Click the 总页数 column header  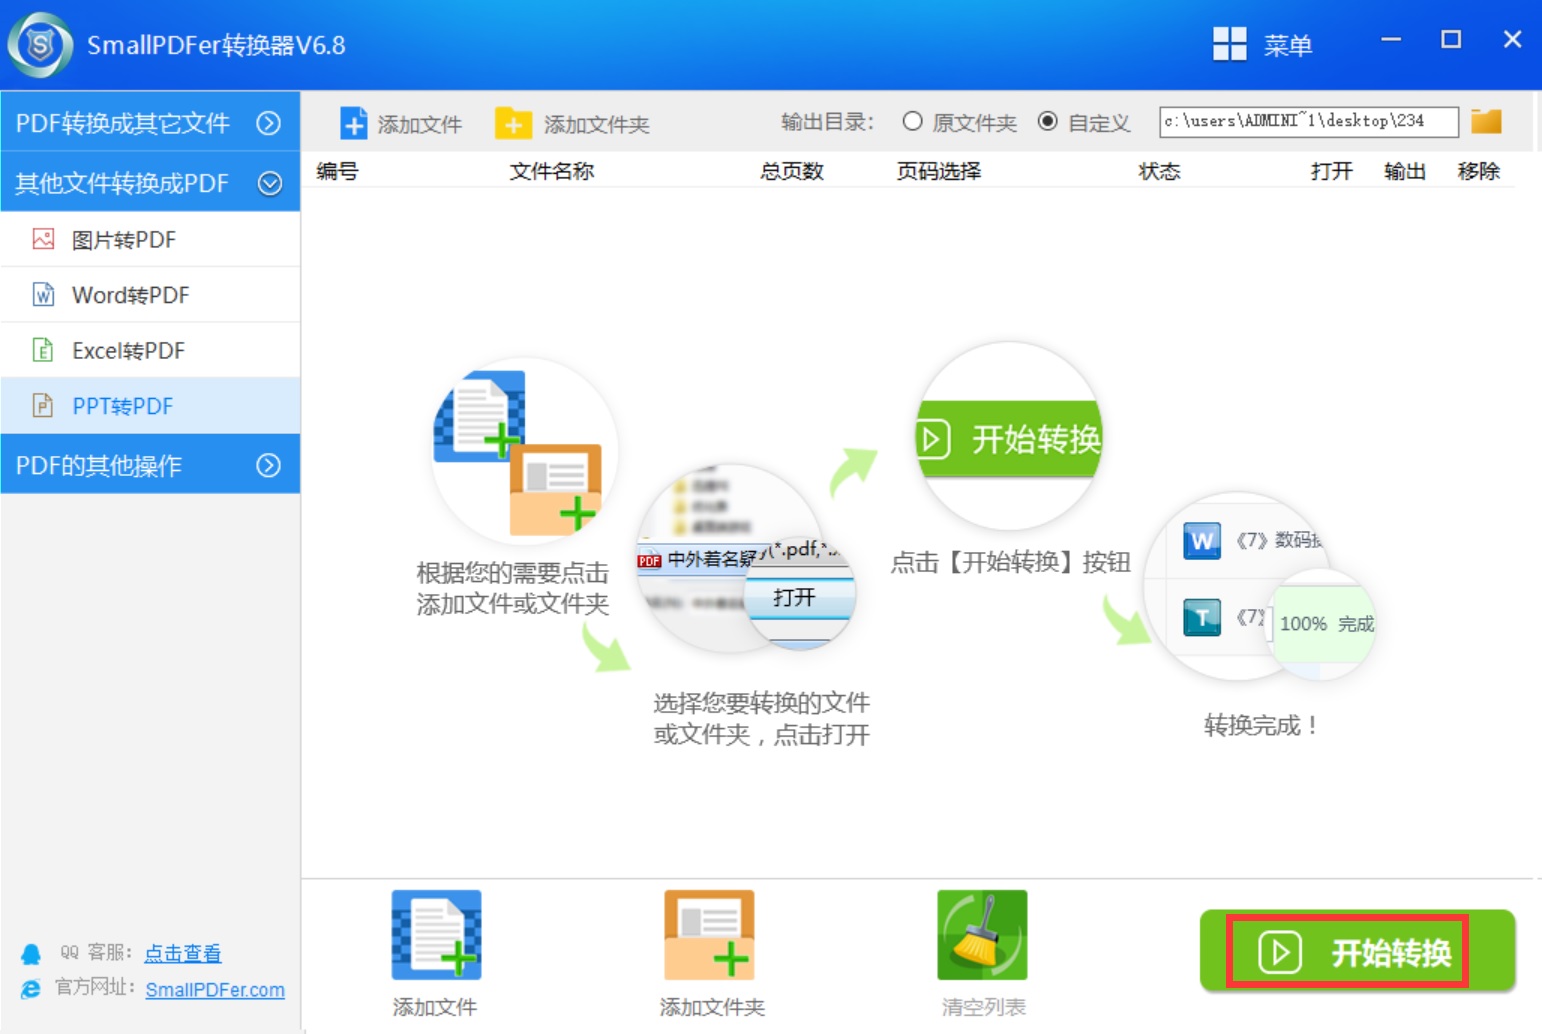pyautogui.click(x=791, y=171)
